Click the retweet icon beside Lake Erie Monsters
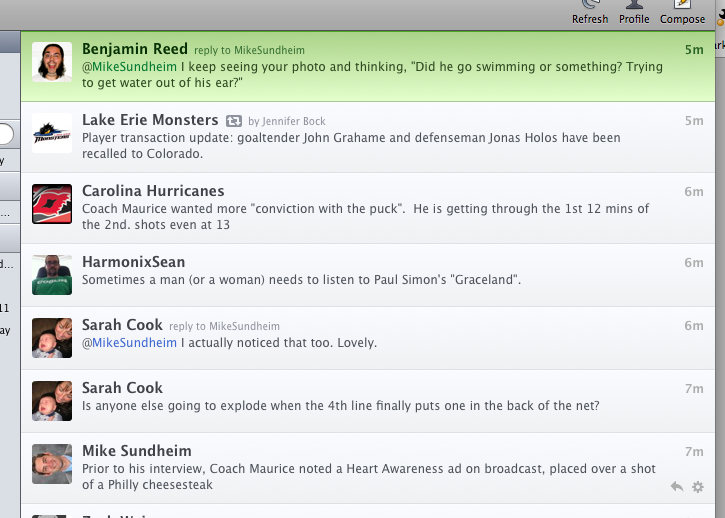 click(233, 121)
